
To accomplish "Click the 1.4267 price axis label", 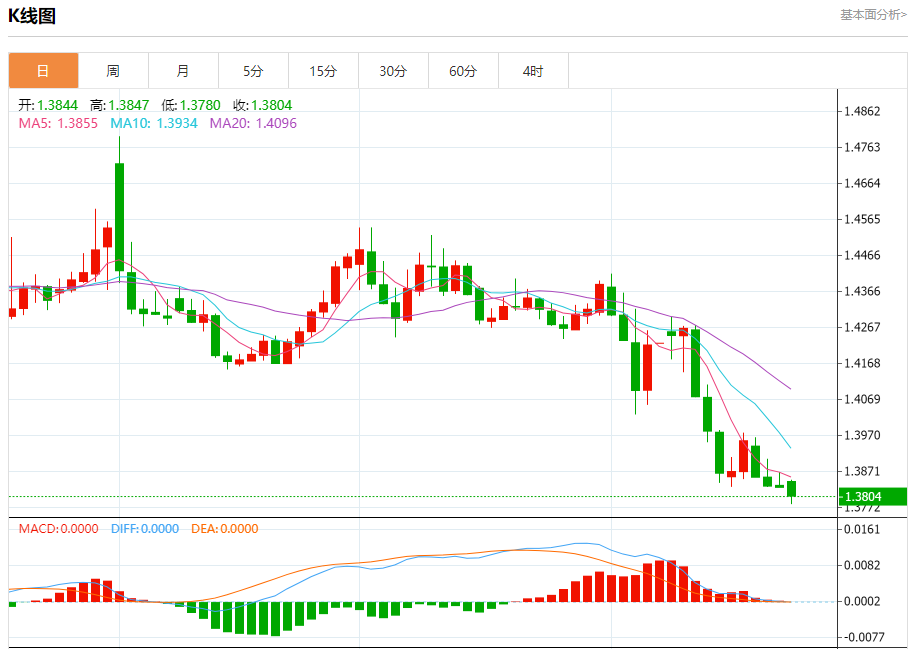I will [x=862, y=327].
